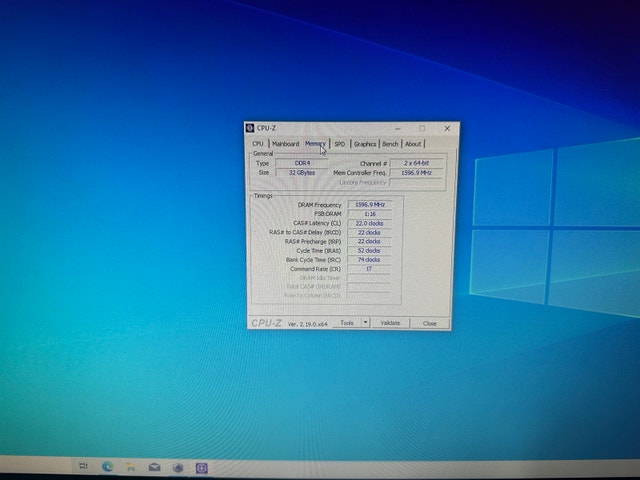640x480 pixels.
Task: Open Task View from the taskbar
Action: [83, 466]
